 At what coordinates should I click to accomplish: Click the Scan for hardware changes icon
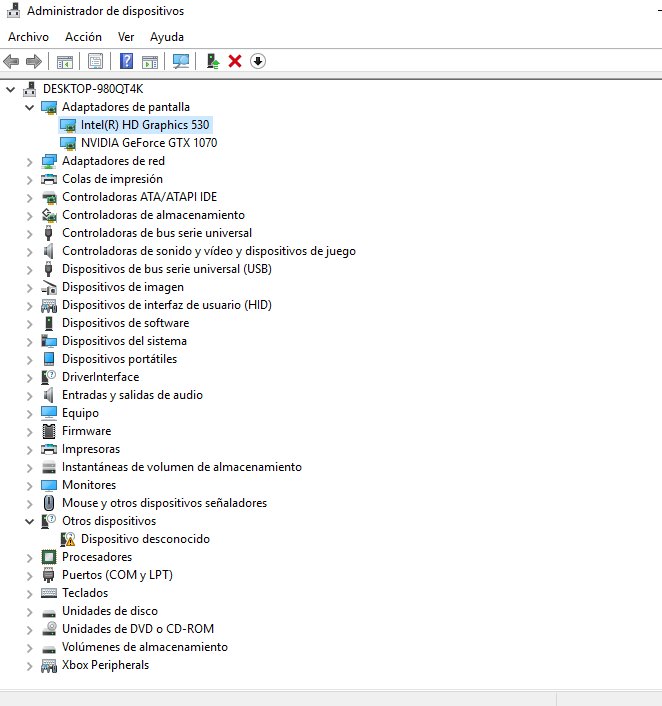(181, 61)
